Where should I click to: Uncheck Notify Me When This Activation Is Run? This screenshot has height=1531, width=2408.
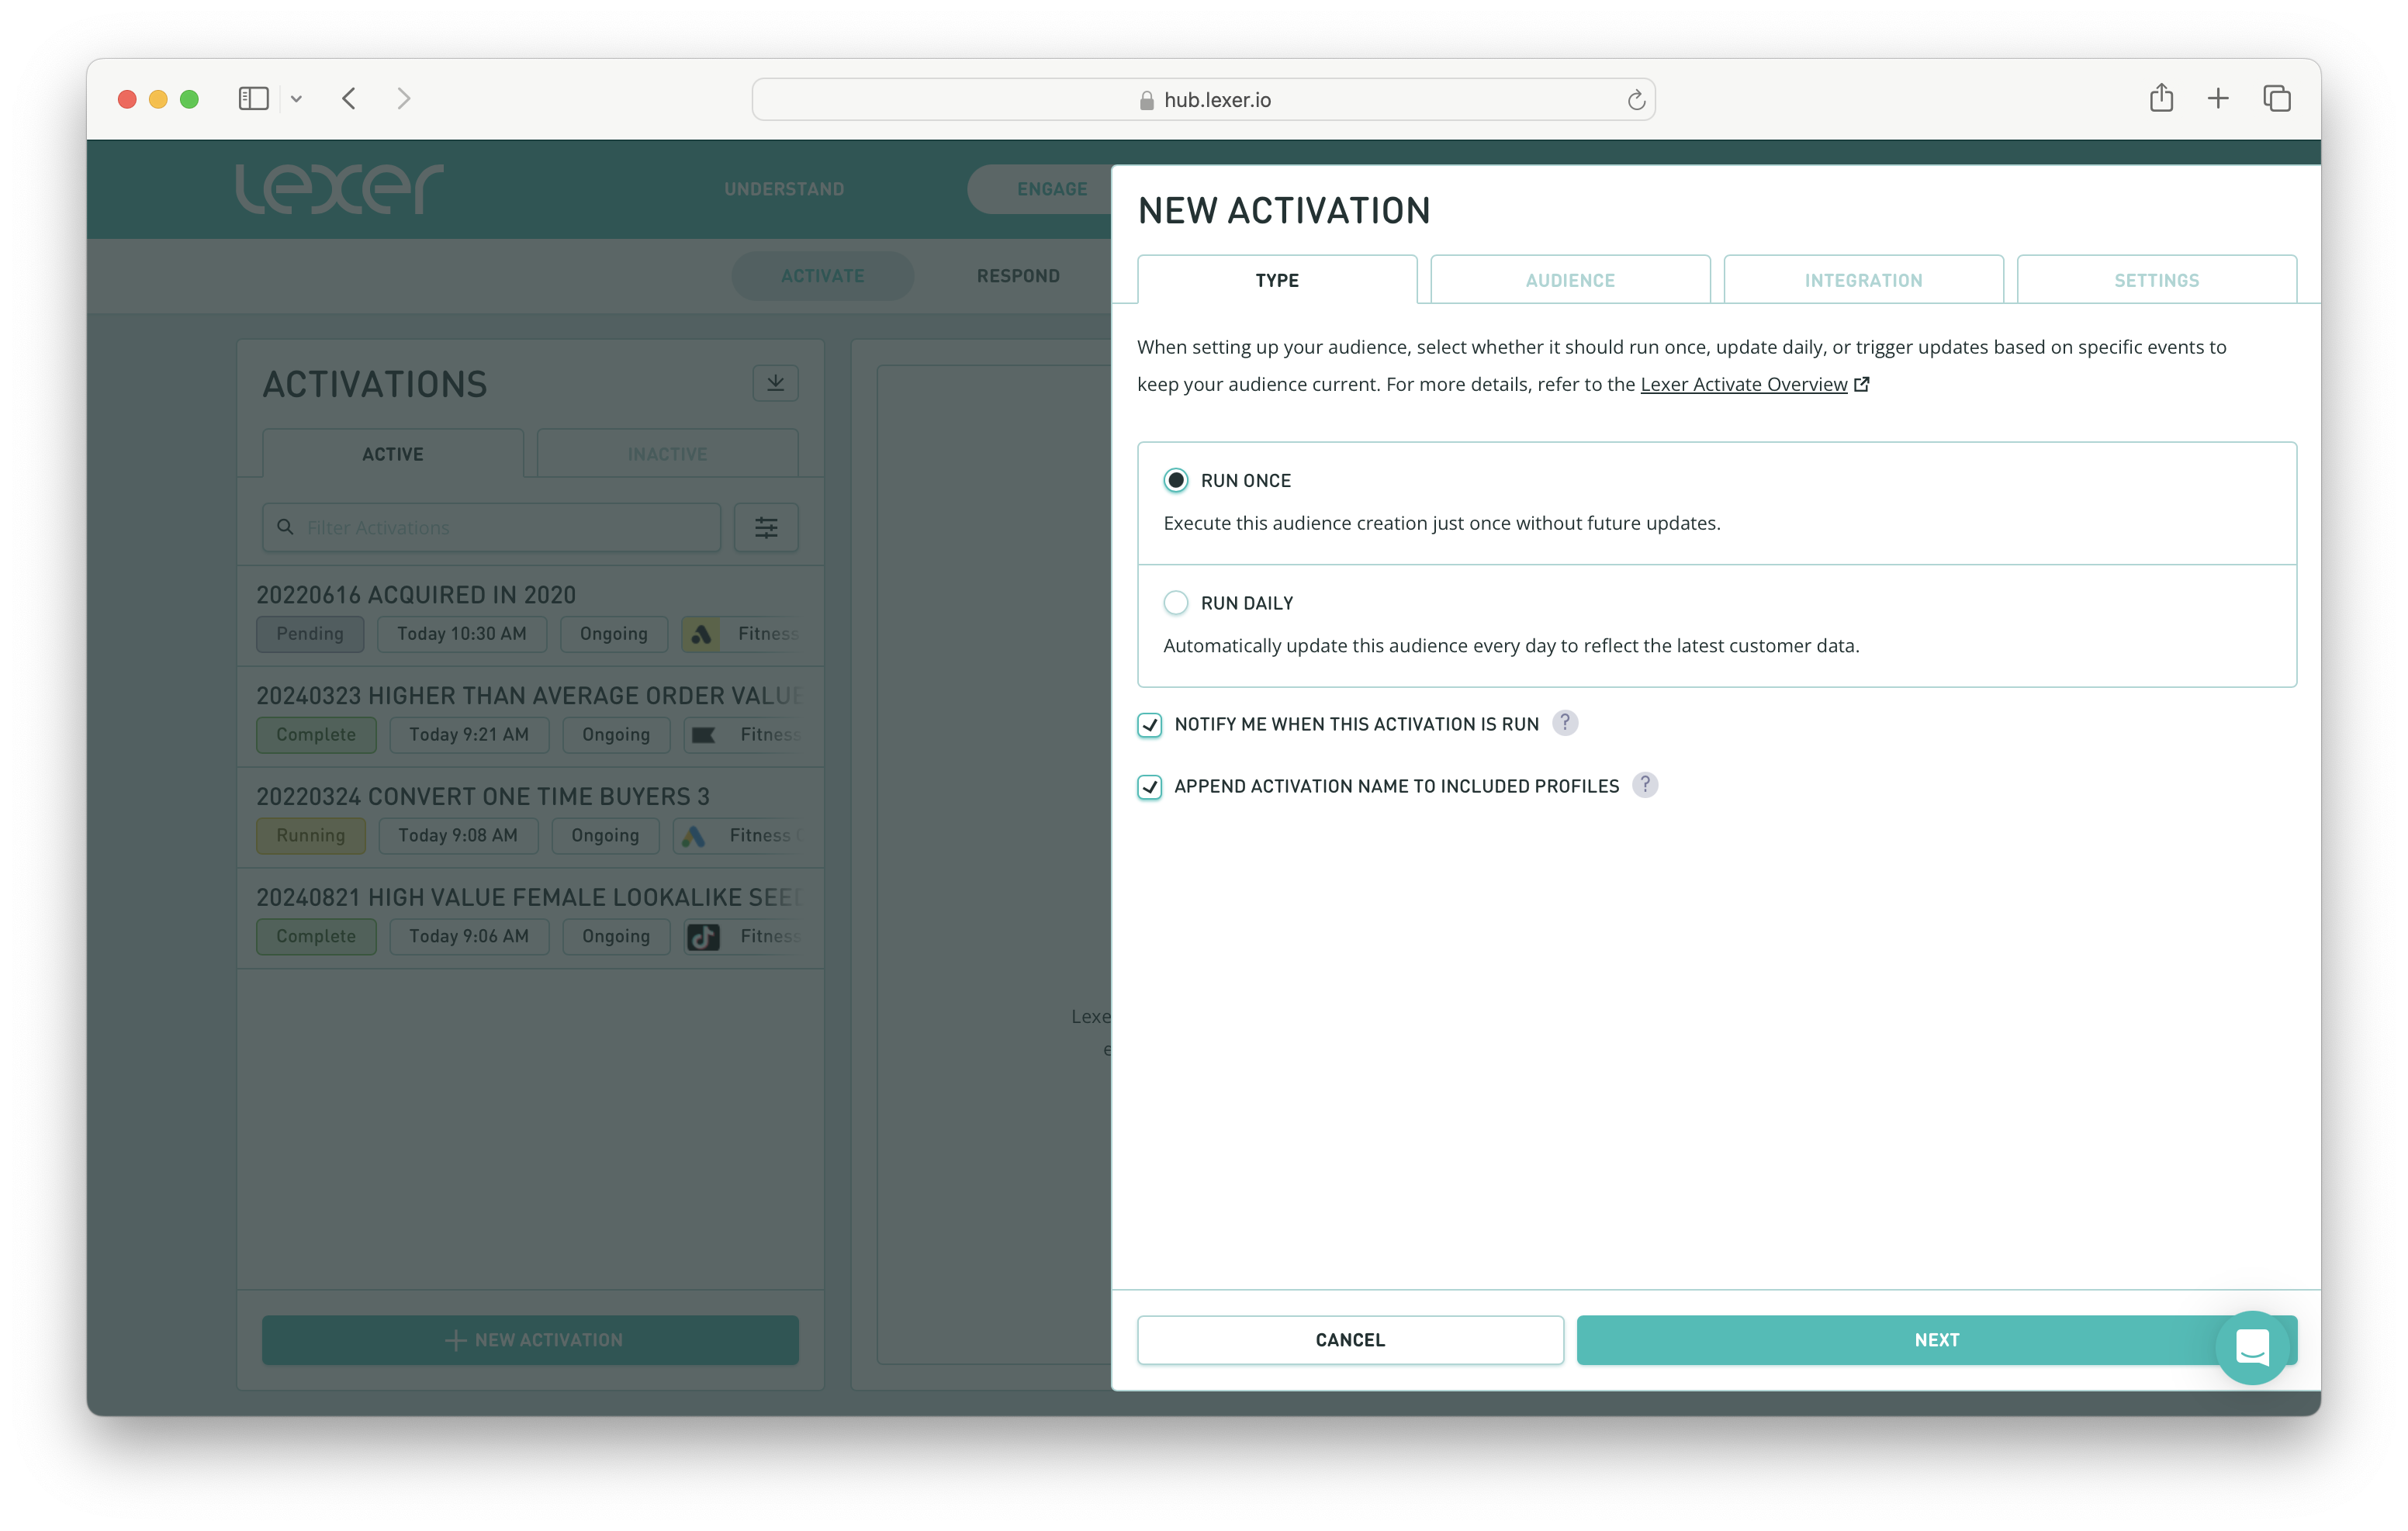pos(1150,724)
